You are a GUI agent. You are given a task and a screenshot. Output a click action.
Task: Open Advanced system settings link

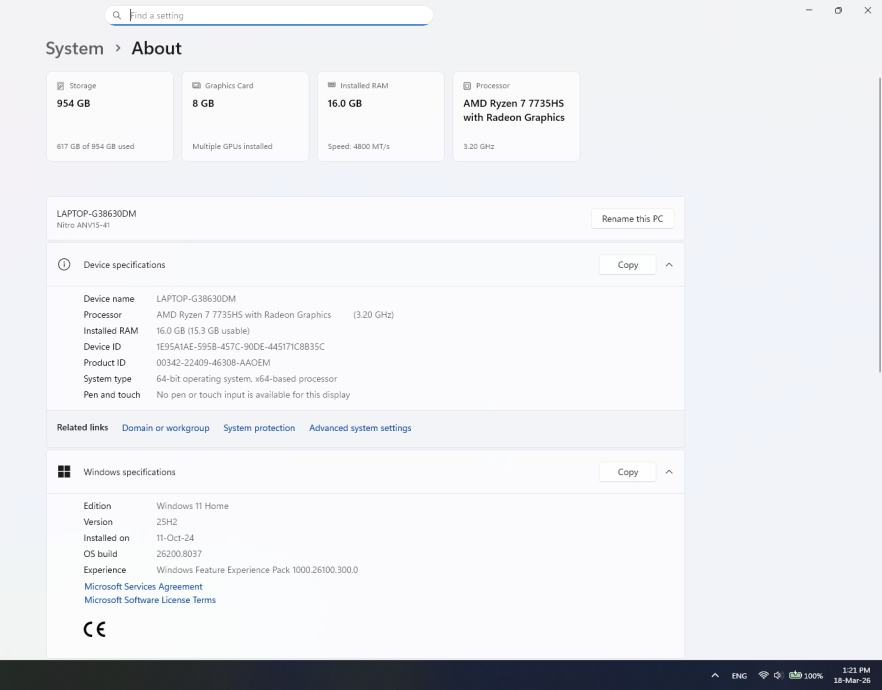tap(360, 428)
